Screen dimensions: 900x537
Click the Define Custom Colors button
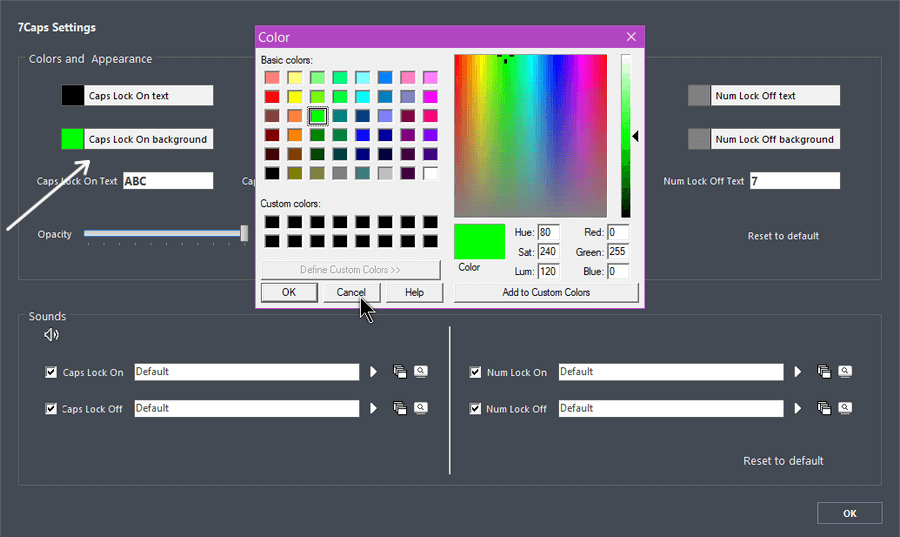click(350, 270)
